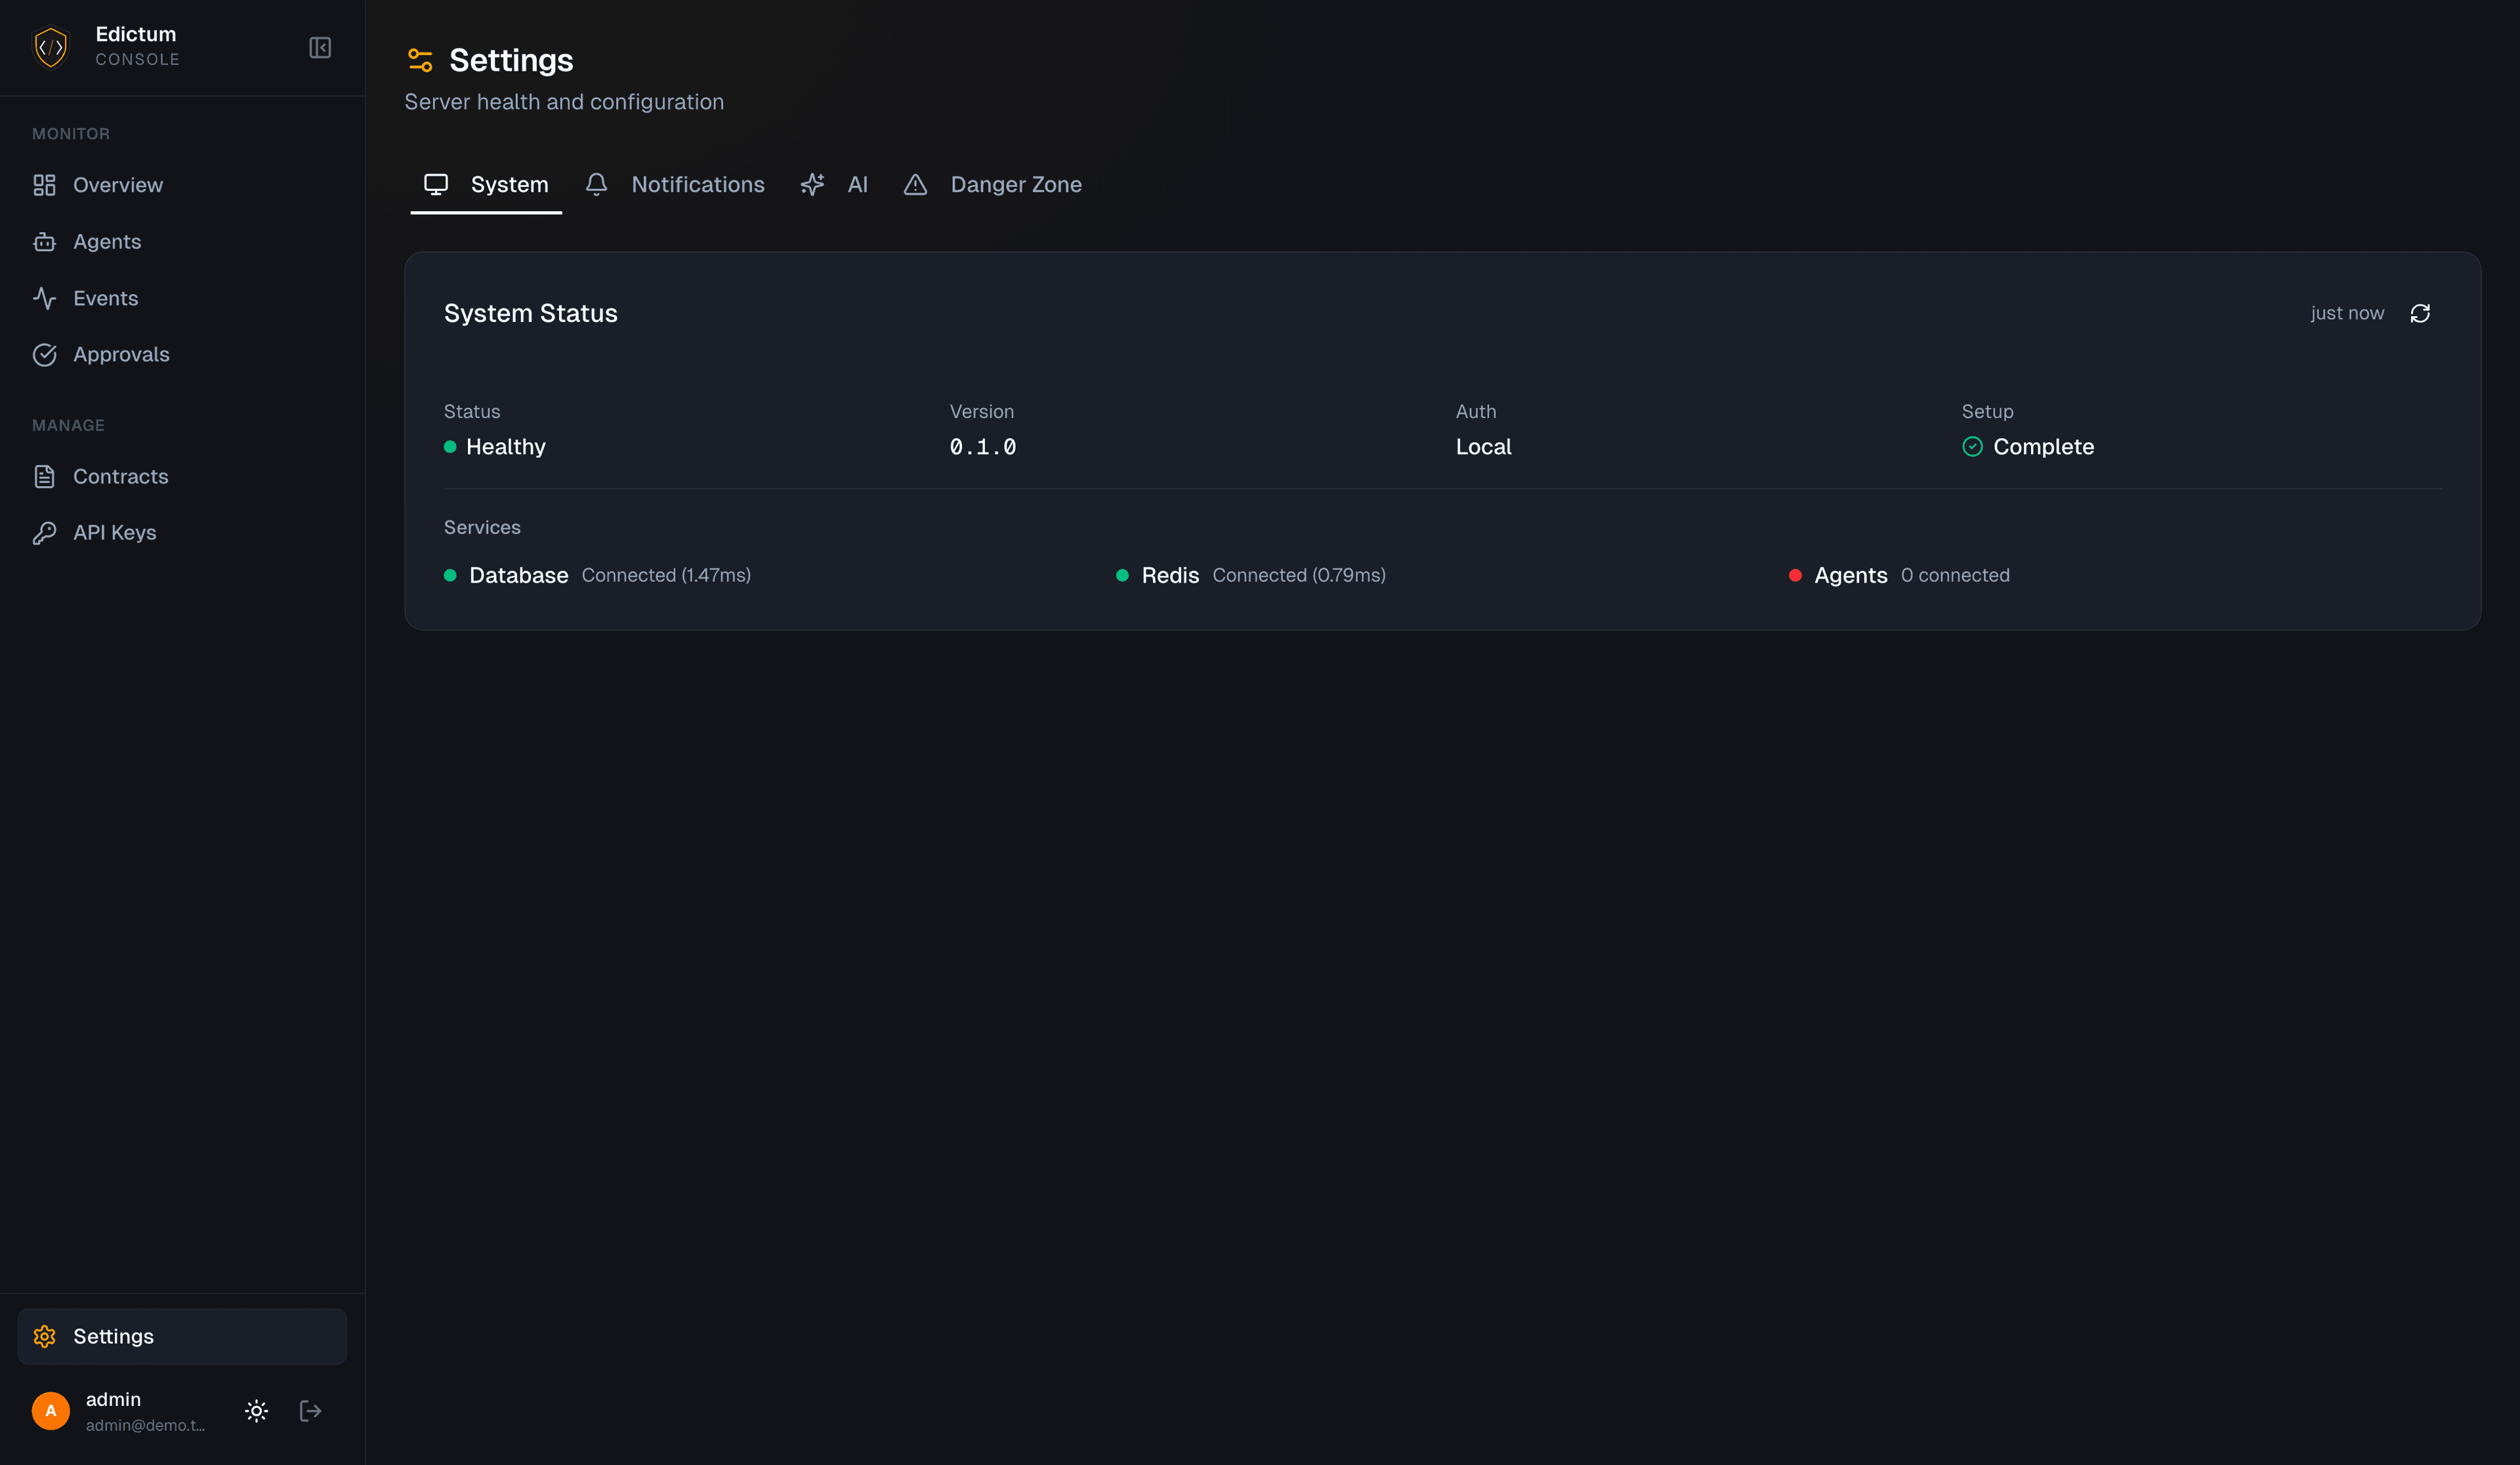Switch to the Notifications tab
Screen dimensions: 2520x1465
click(697, 184)
